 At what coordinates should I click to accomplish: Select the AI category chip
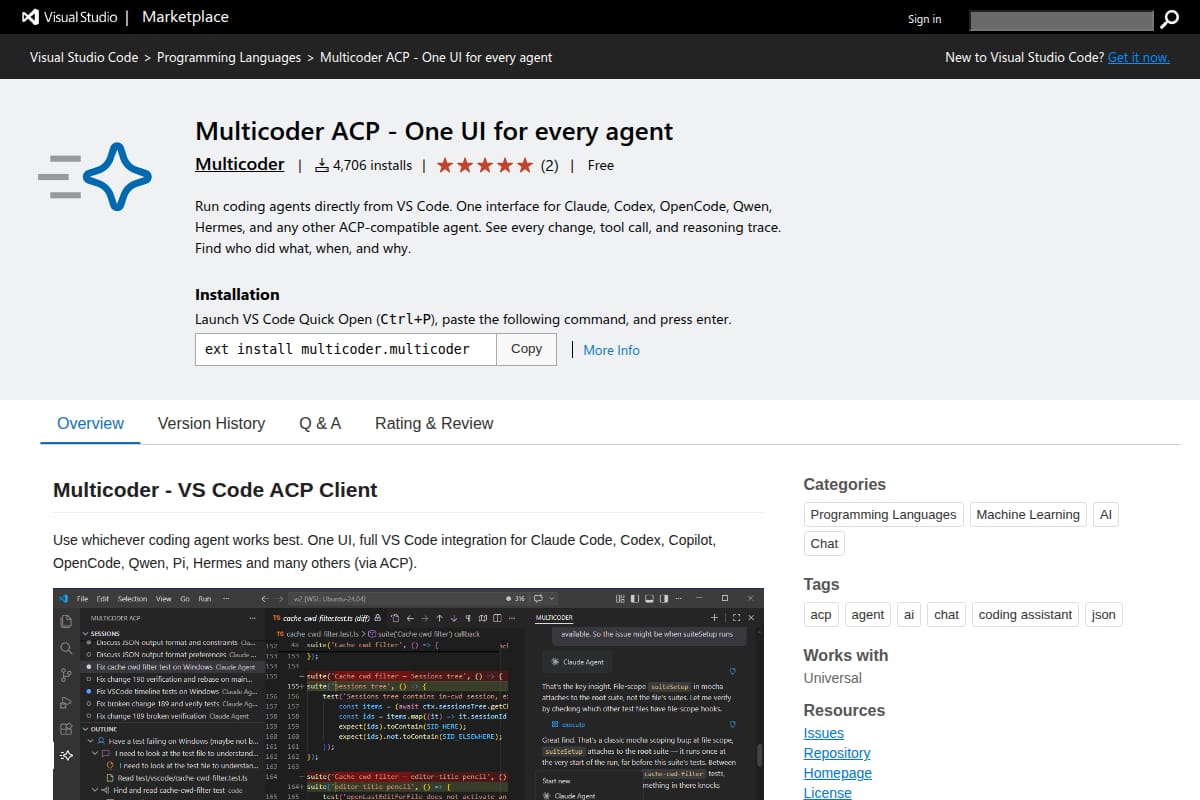pyautogui.click(x=1105, y=514)
